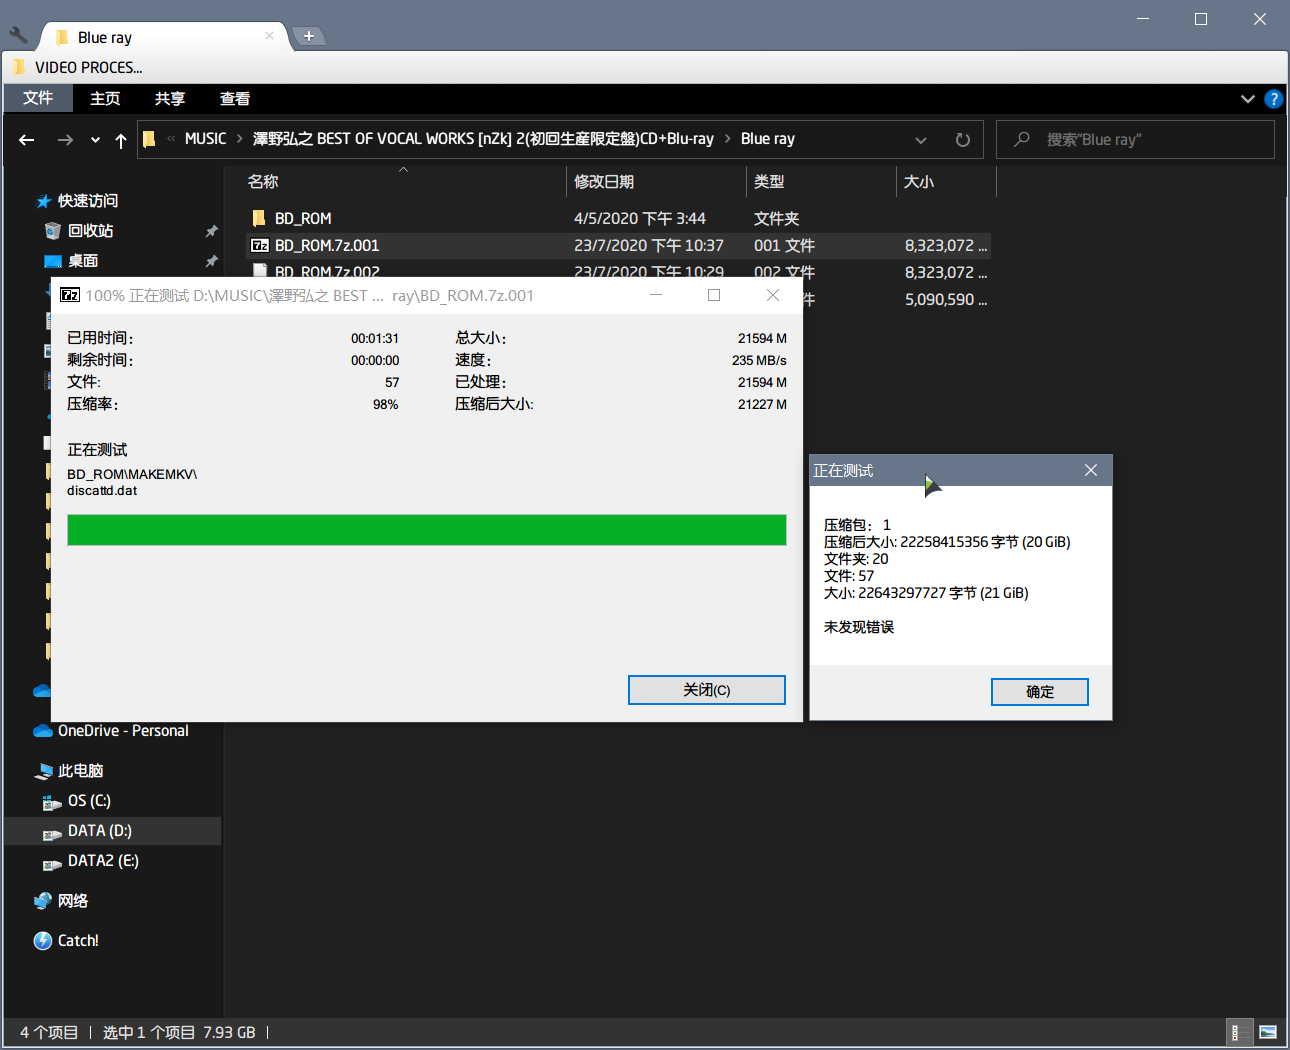
Task: Open address bar history dropdown
Action: point(920,140)
